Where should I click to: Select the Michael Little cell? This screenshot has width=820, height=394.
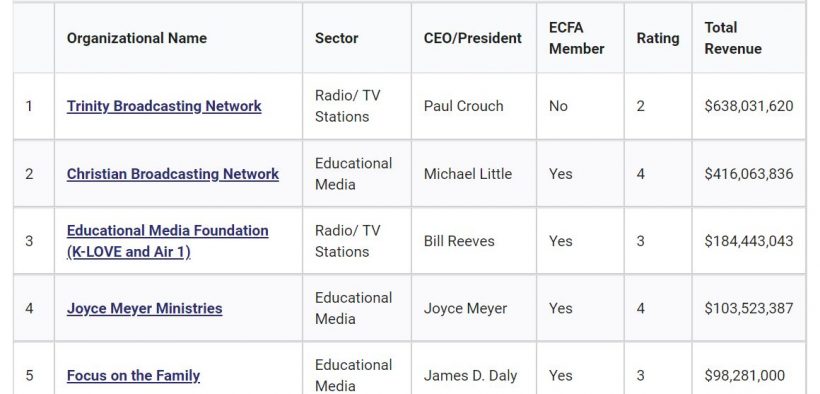point(474,174)
